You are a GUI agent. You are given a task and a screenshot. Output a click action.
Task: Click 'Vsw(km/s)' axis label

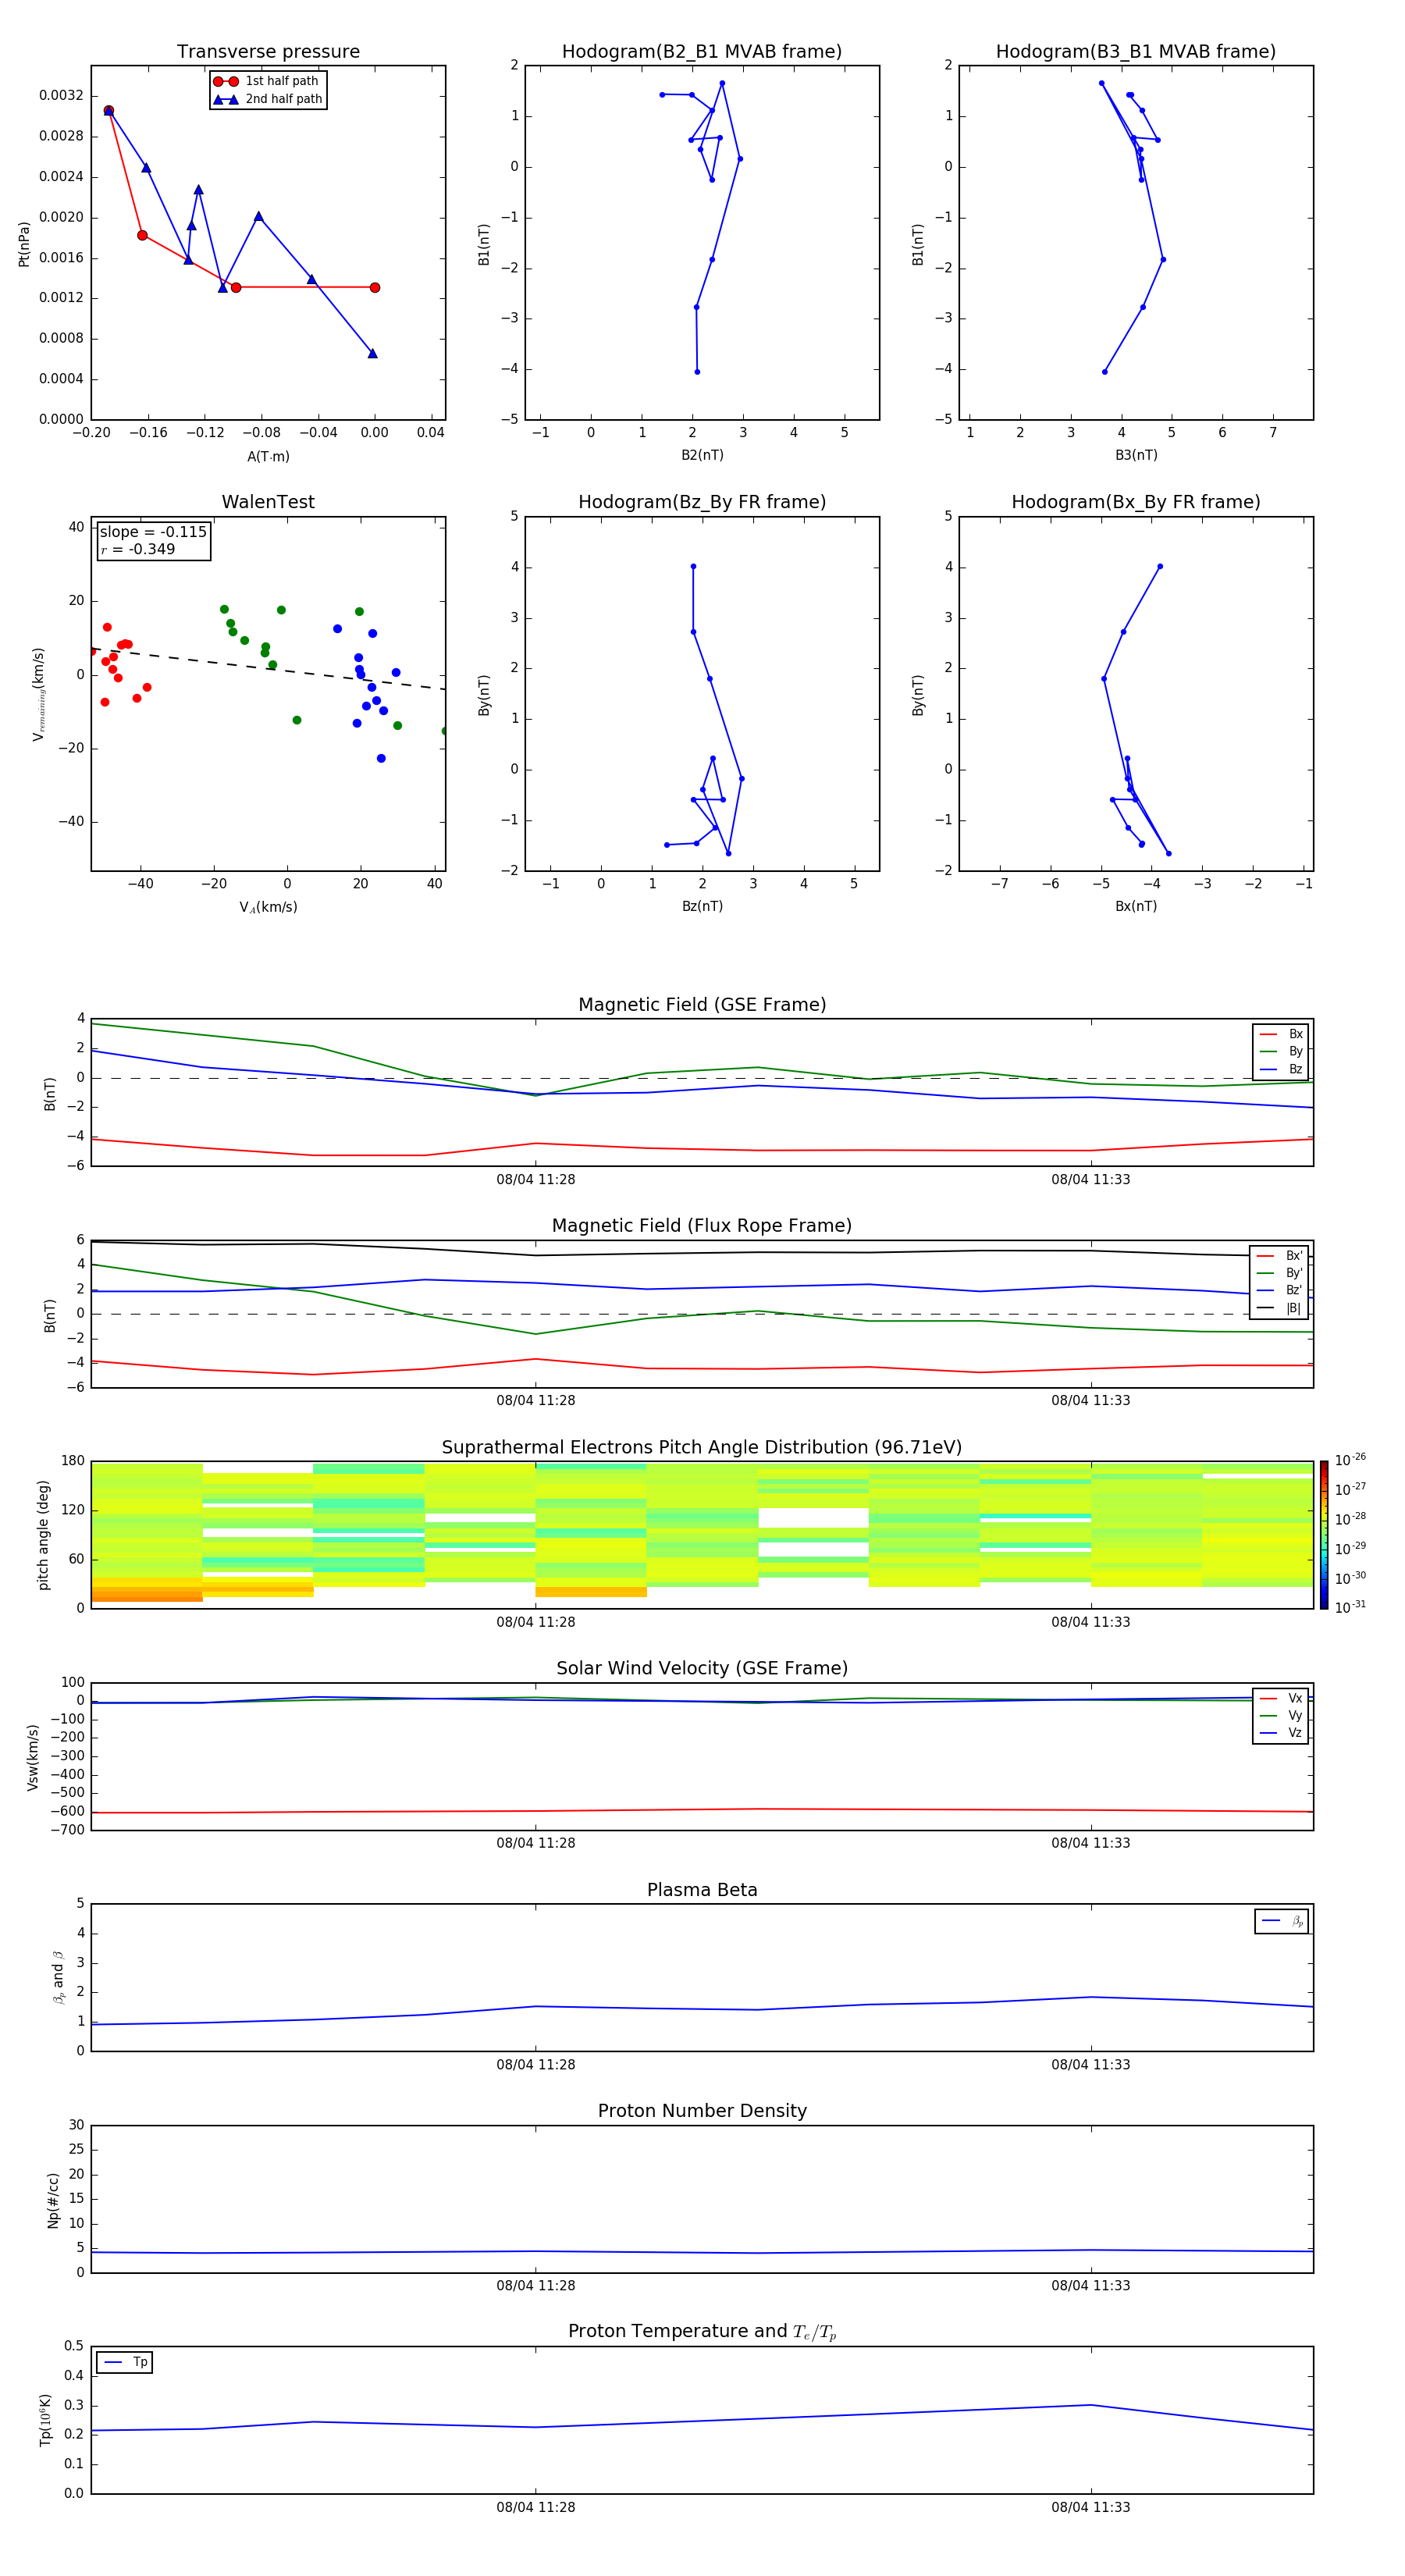33,1757
